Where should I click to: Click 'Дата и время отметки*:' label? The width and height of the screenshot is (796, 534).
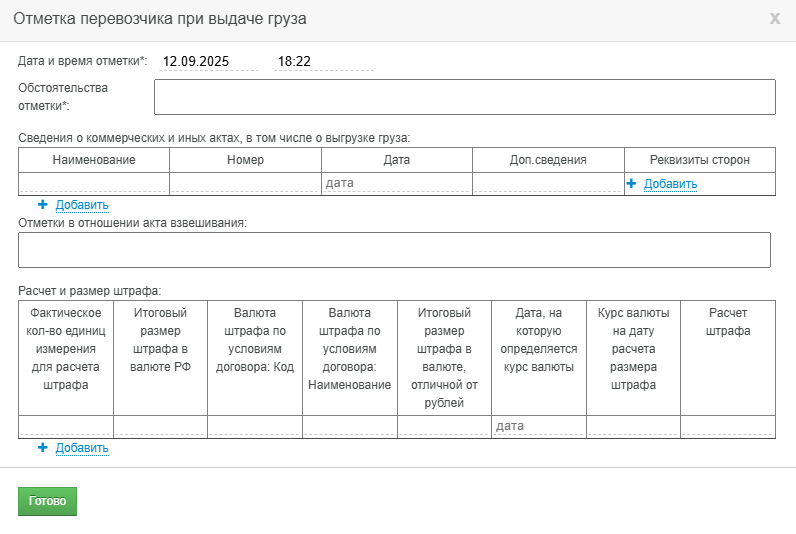(x=82, y=61)
